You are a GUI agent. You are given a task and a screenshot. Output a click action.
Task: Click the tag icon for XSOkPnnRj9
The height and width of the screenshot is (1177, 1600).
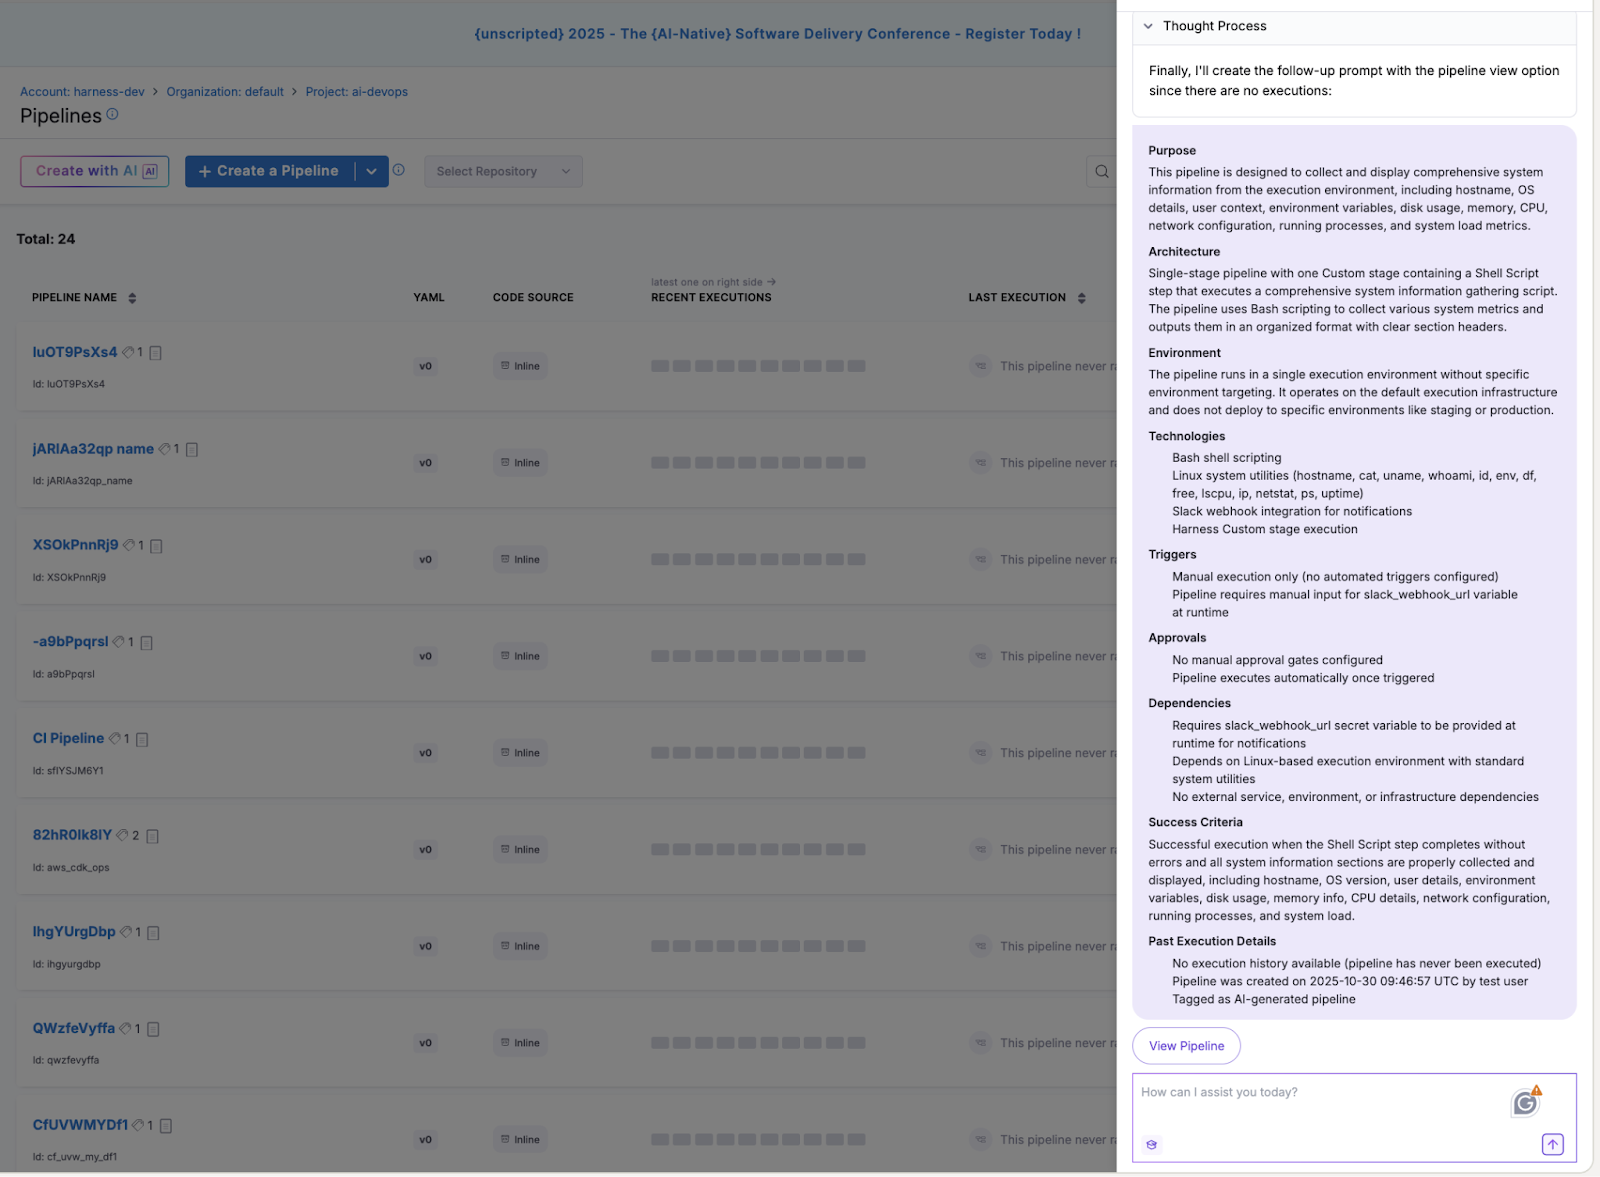[129, 545]
